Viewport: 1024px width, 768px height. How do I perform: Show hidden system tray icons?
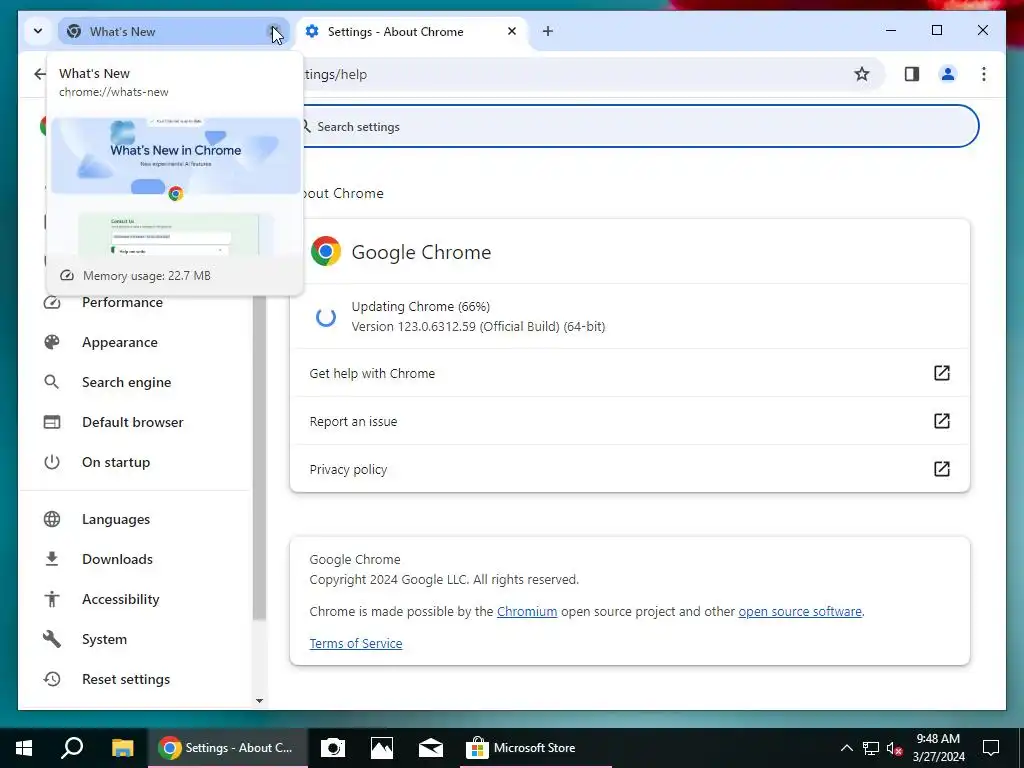[846, 748]
